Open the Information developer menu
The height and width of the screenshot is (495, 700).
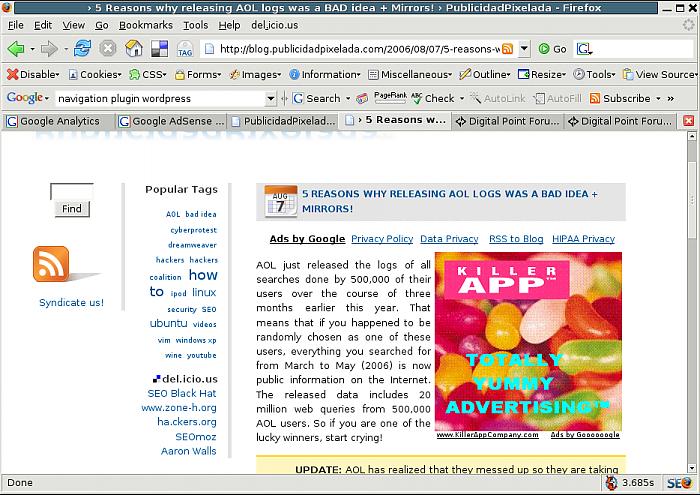click(325, 75)
